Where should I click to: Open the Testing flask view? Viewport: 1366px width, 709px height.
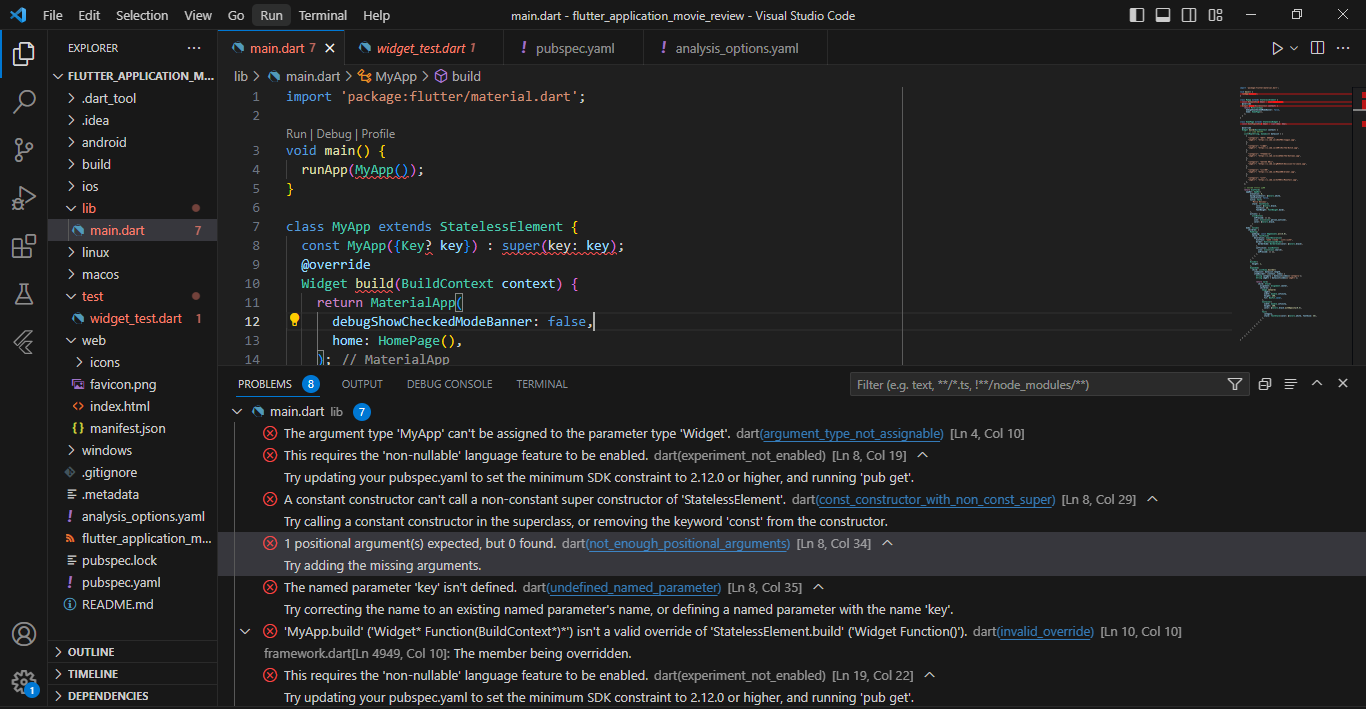[x=24, y=294]
